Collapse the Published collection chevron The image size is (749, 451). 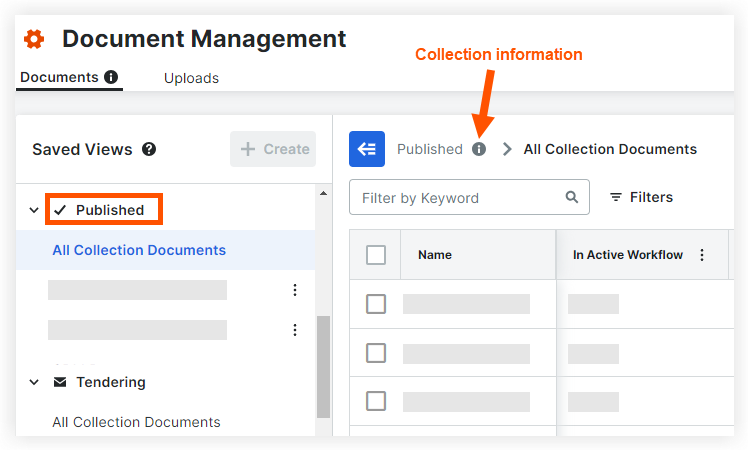(x=34, y=211)
